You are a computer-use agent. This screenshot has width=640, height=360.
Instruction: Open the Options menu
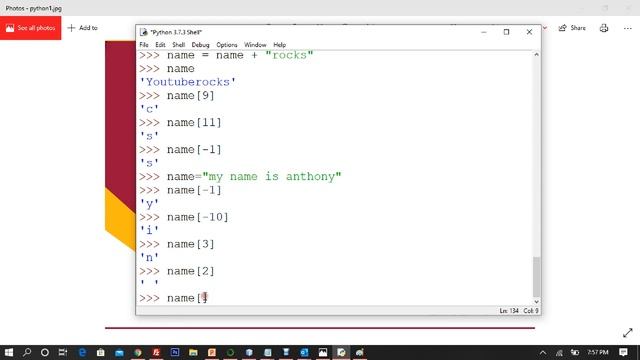click(x=227, y=44)
